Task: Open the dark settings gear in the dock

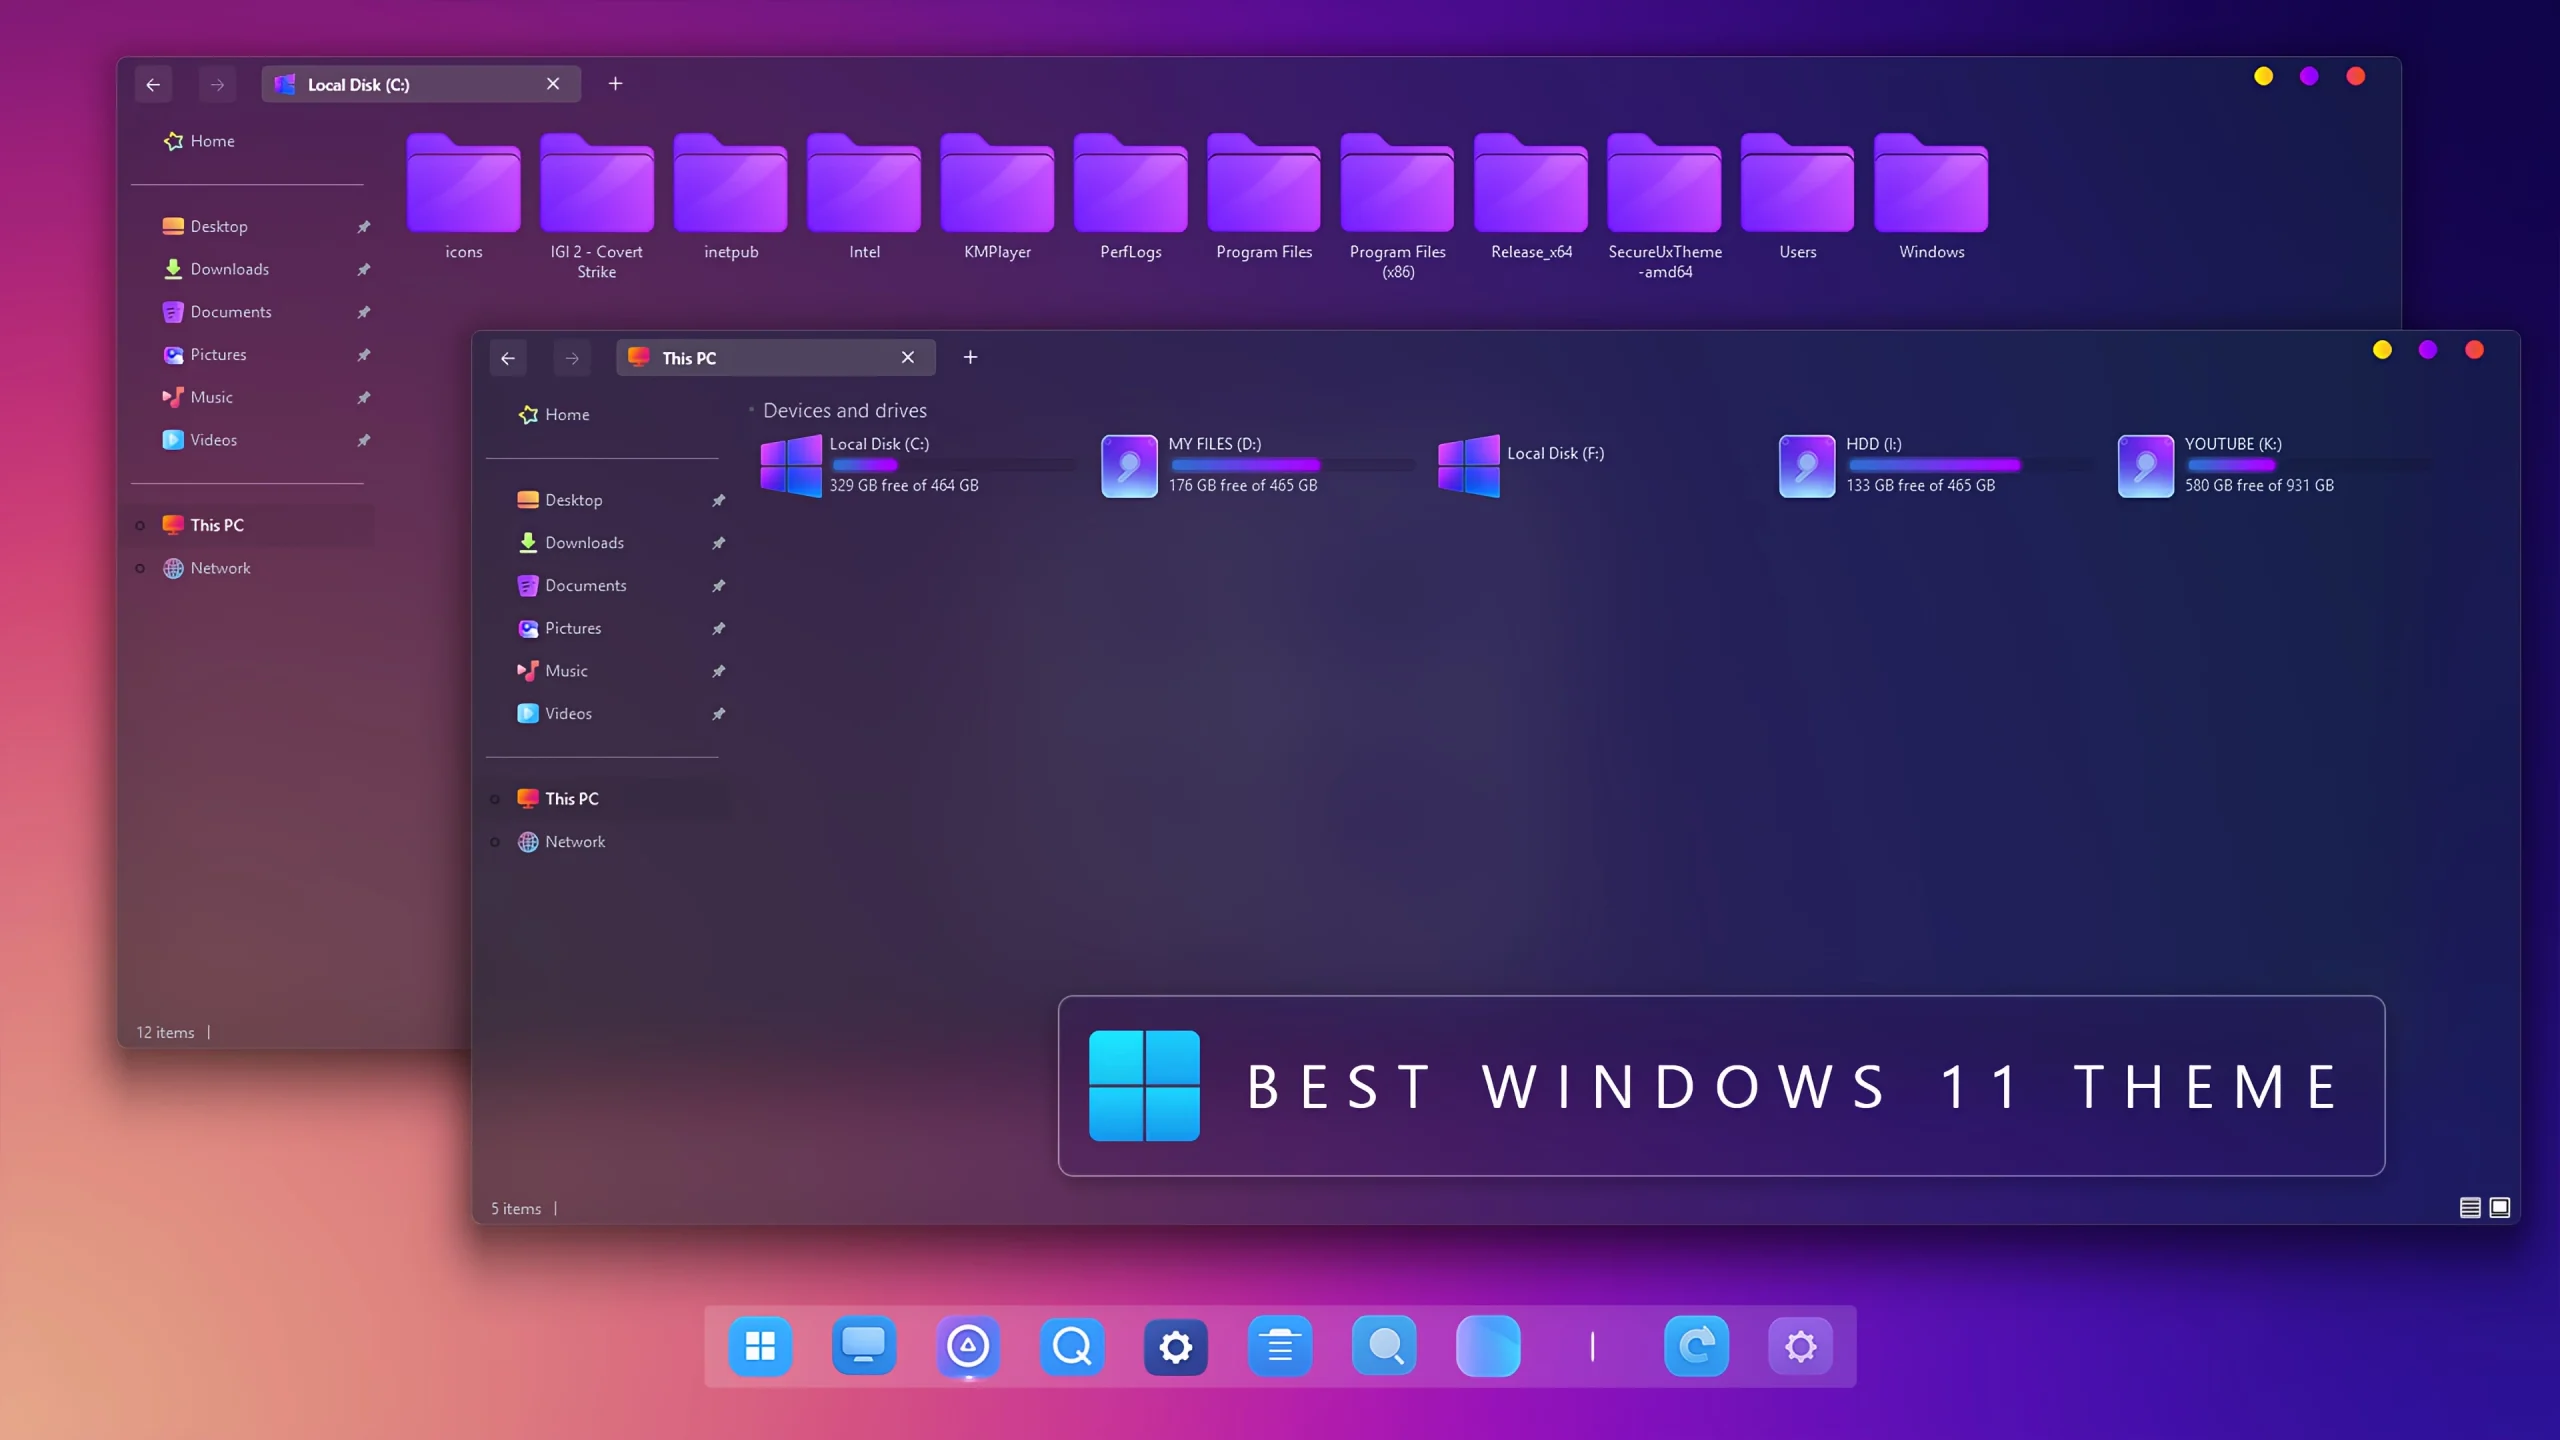Action: 1176,1346
